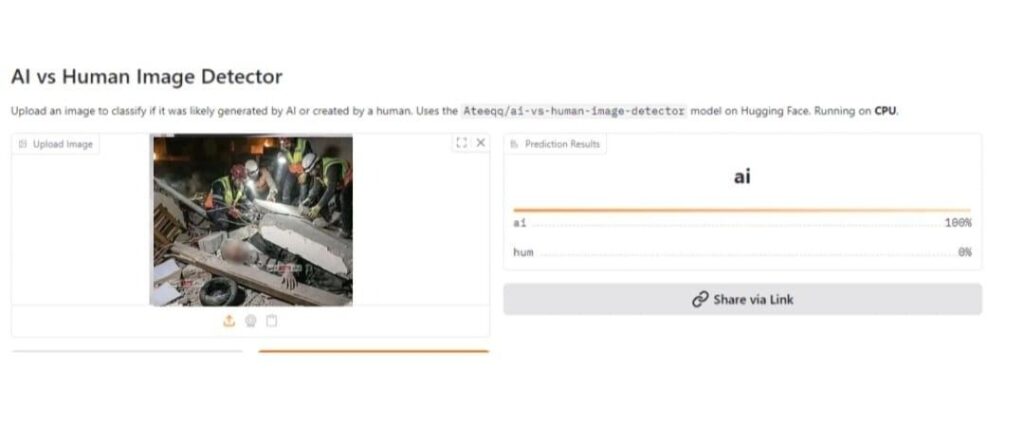Click the rescue scene image thumbnail
The image size is (1024, 445).
click(251, 220)
